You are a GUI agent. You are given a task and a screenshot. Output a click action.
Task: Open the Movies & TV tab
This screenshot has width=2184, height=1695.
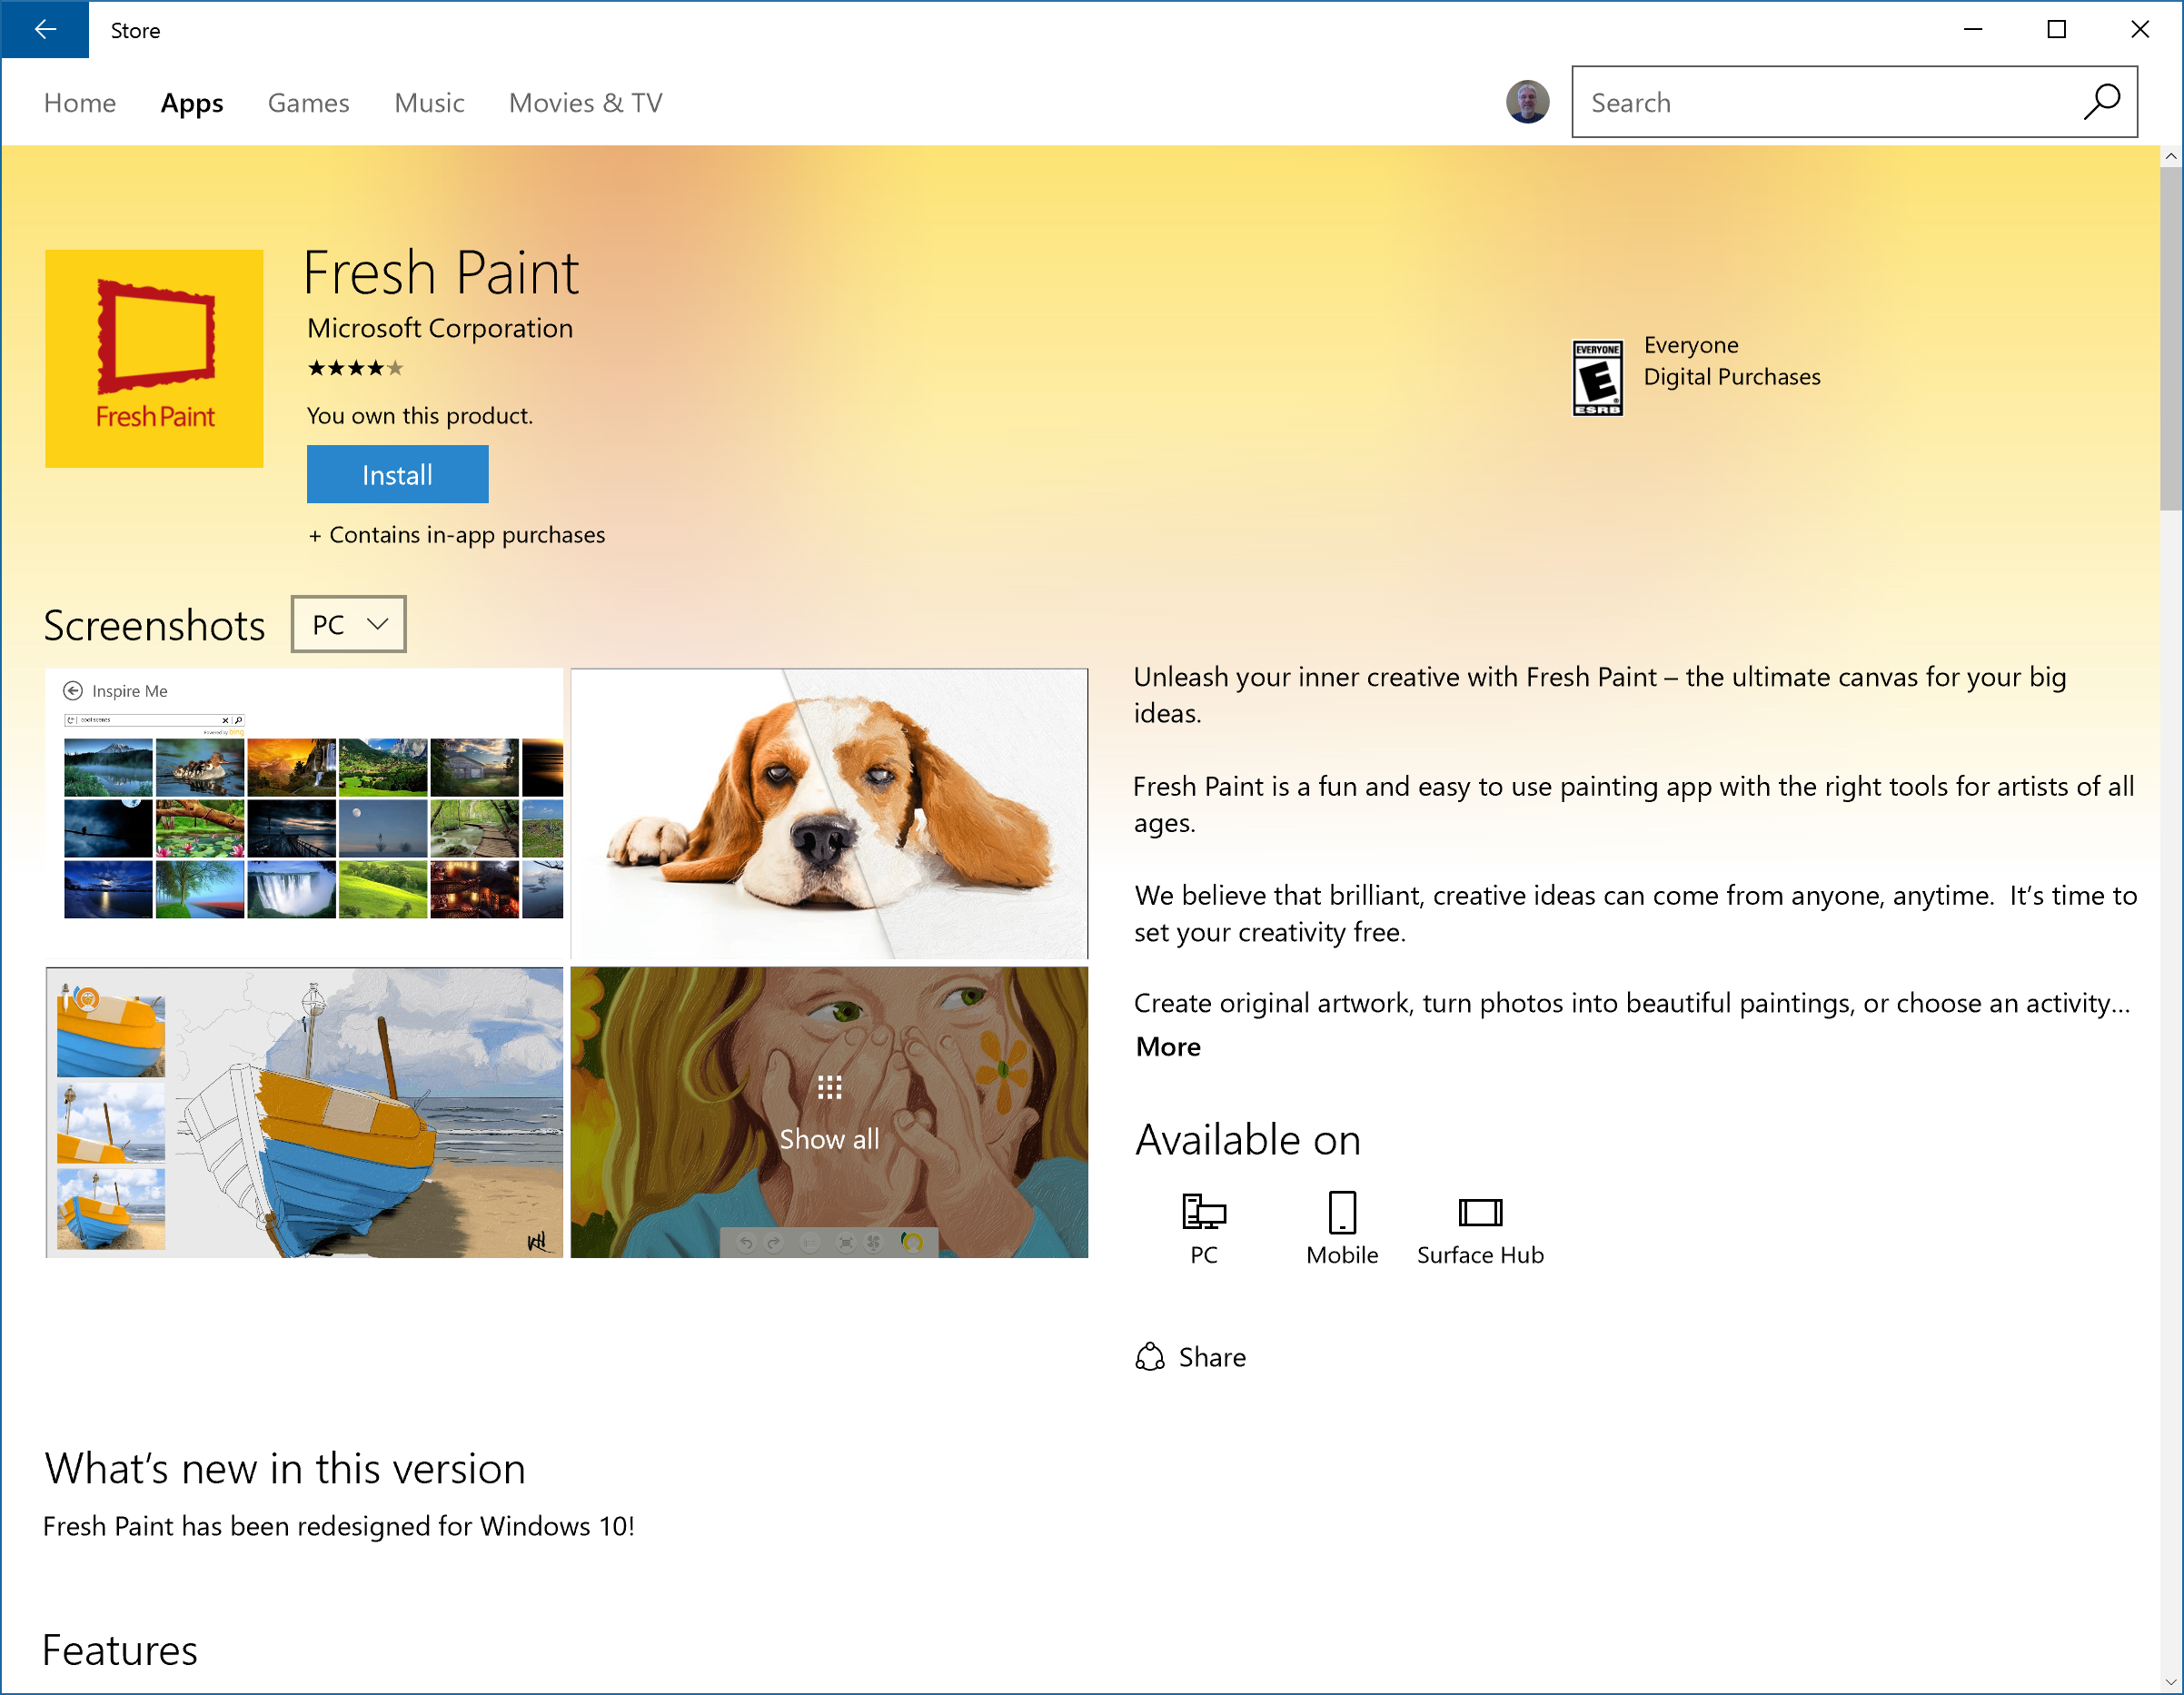(x=585, y=103)
